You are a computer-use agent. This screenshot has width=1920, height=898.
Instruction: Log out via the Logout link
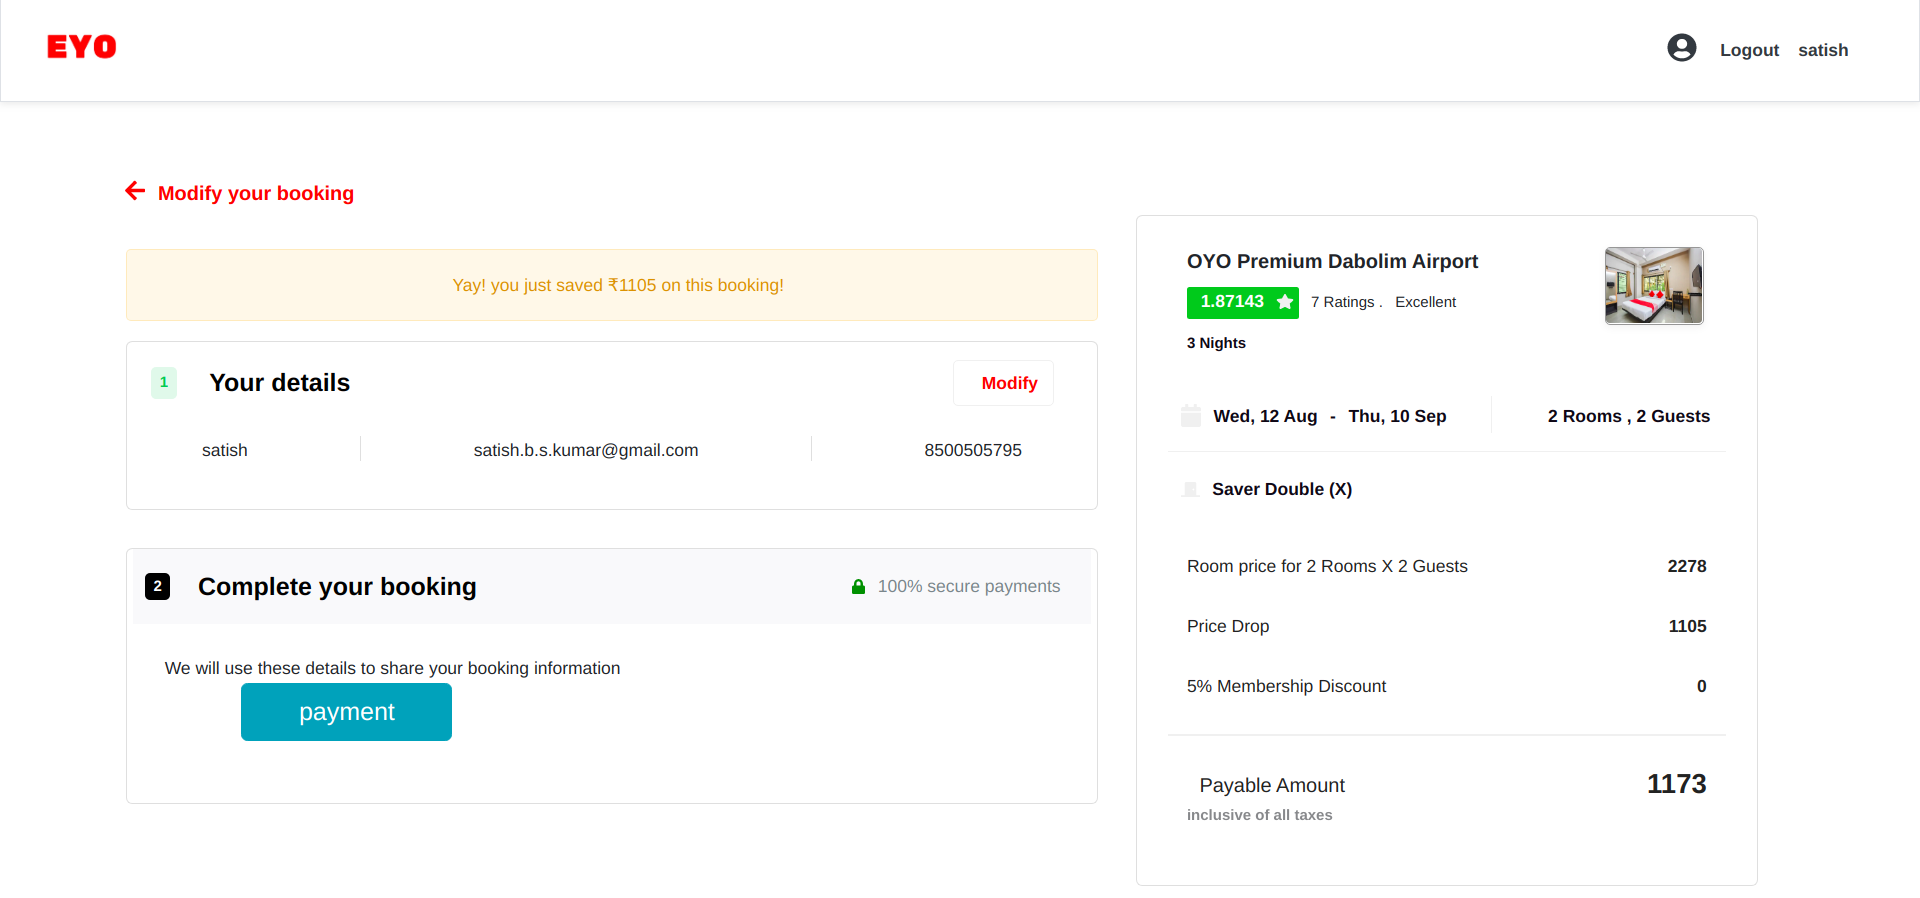[1749, 50]
